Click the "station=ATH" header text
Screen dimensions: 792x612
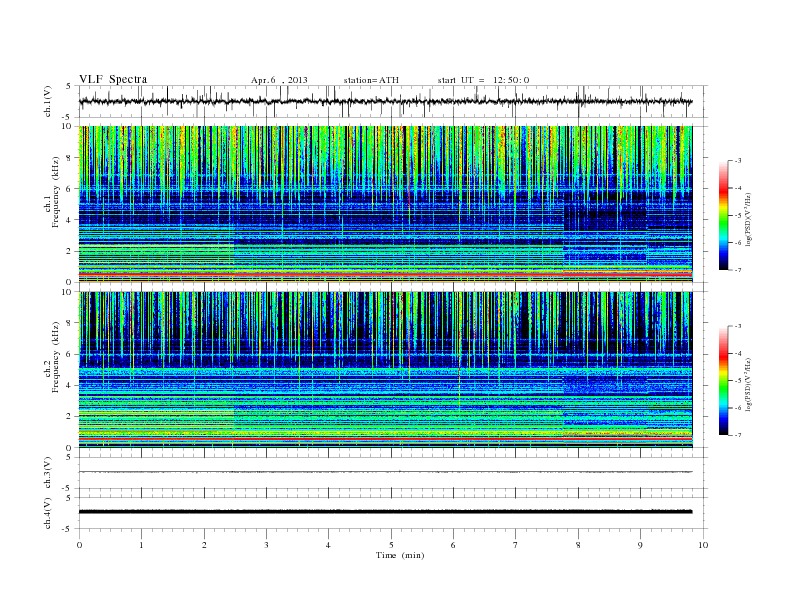coord(371,80)
